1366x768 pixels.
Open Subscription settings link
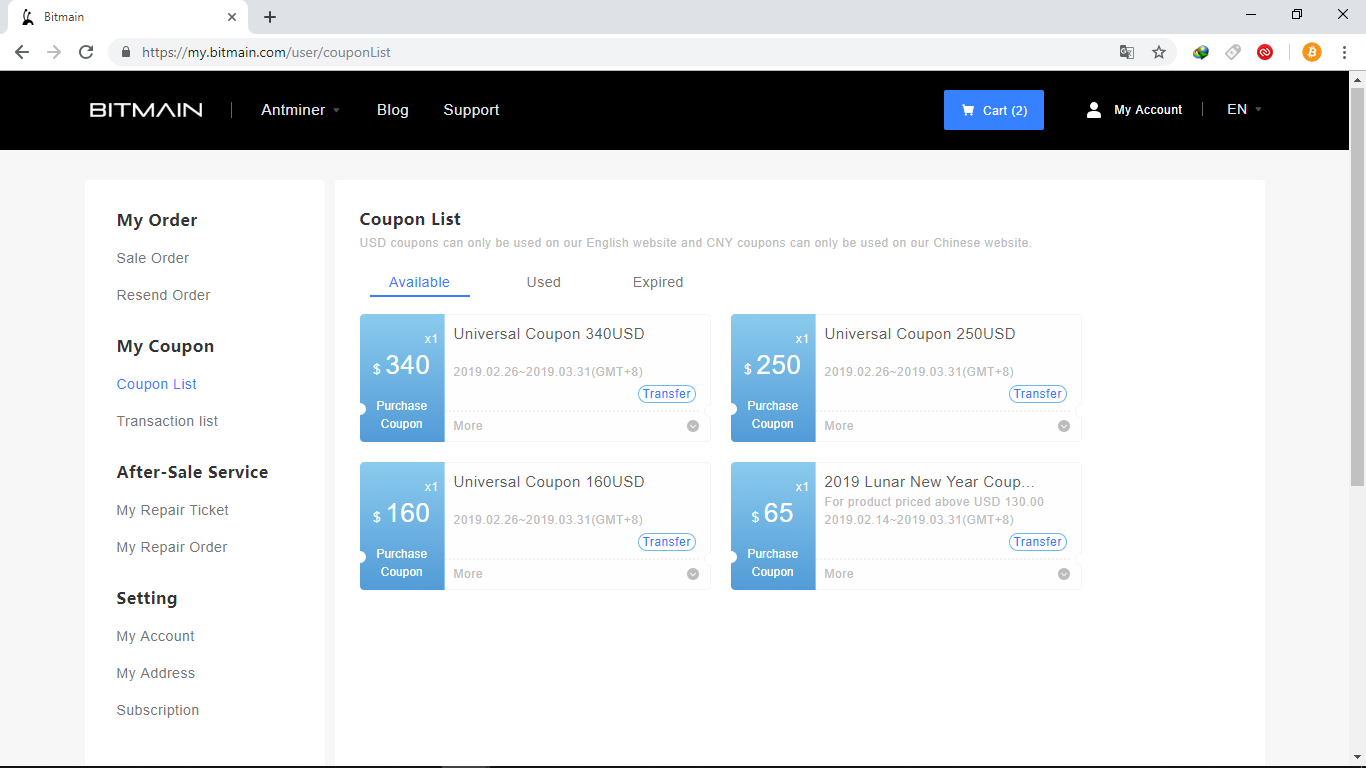158,710
